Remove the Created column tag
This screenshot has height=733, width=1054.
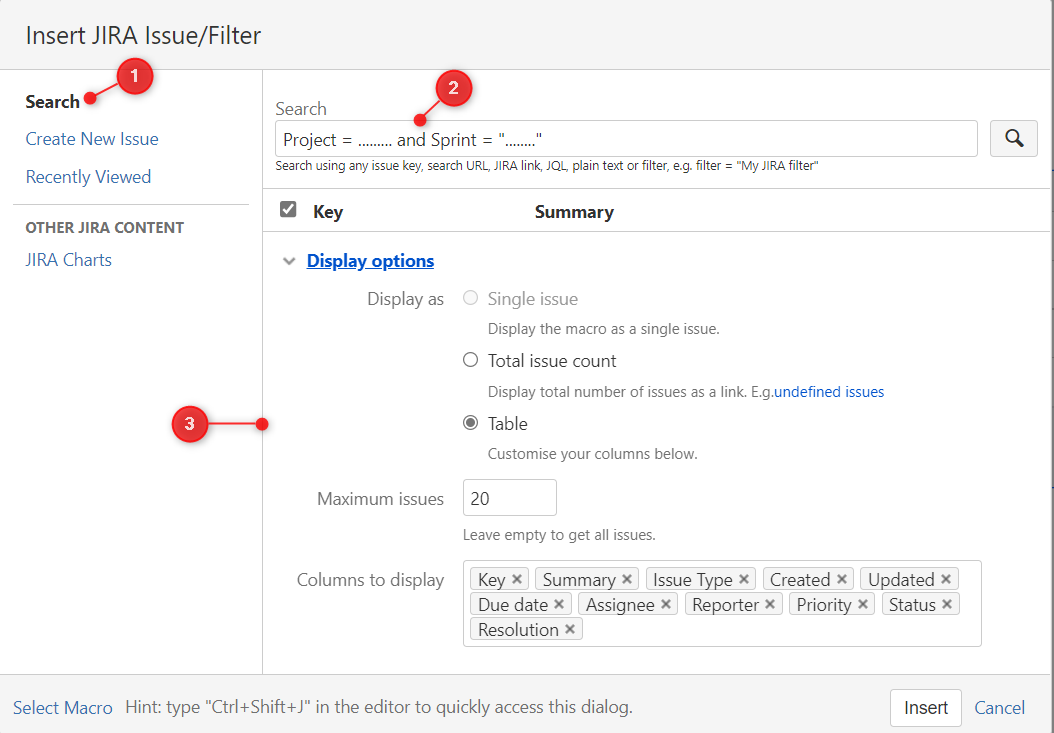[842, 579]
